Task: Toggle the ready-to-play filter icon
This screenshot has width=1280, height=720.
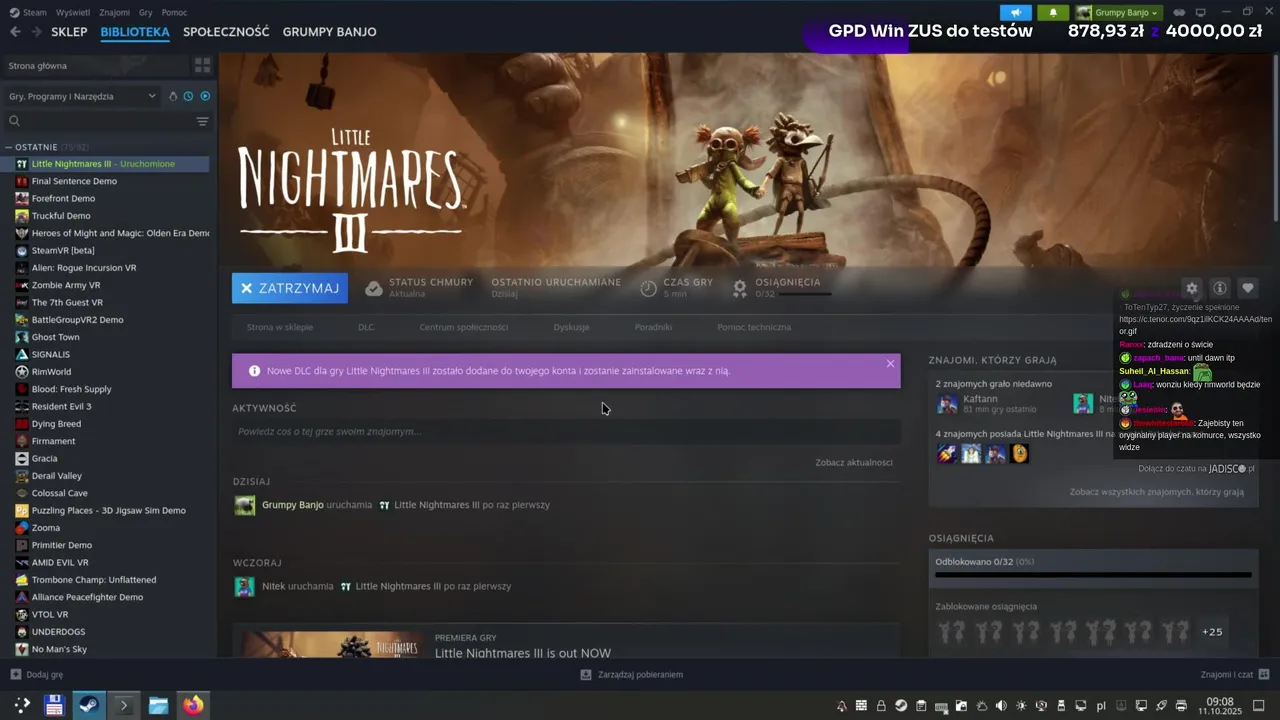Action: [x=205, y=96]
